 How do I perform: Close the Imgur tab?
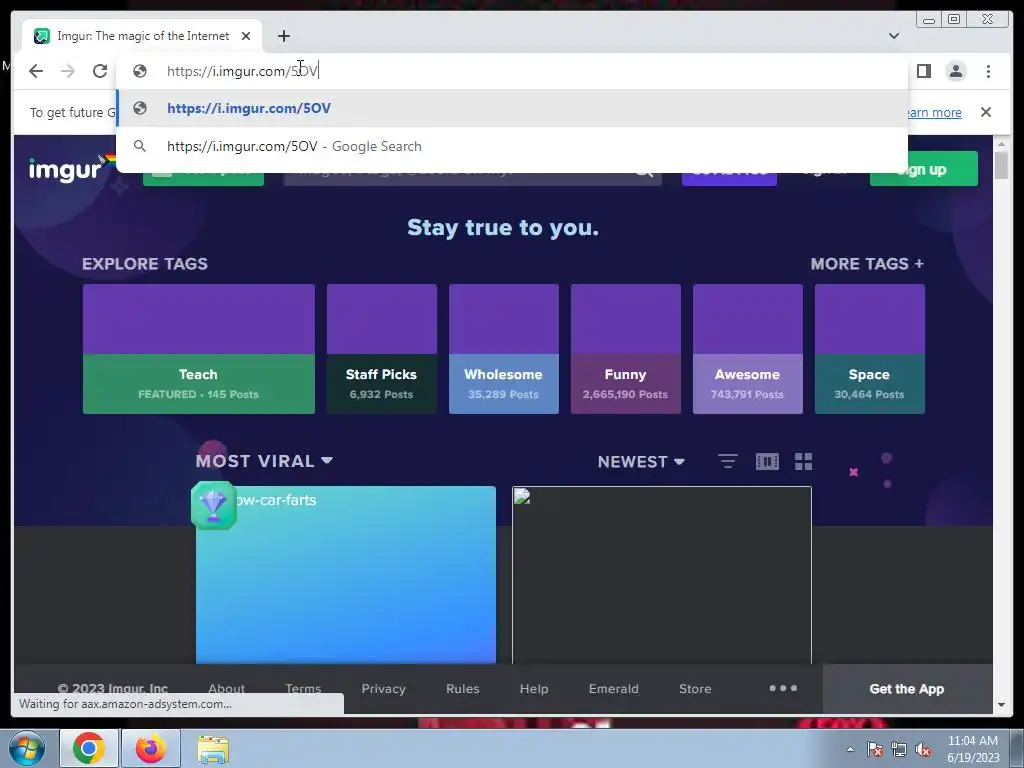point(246,36)
